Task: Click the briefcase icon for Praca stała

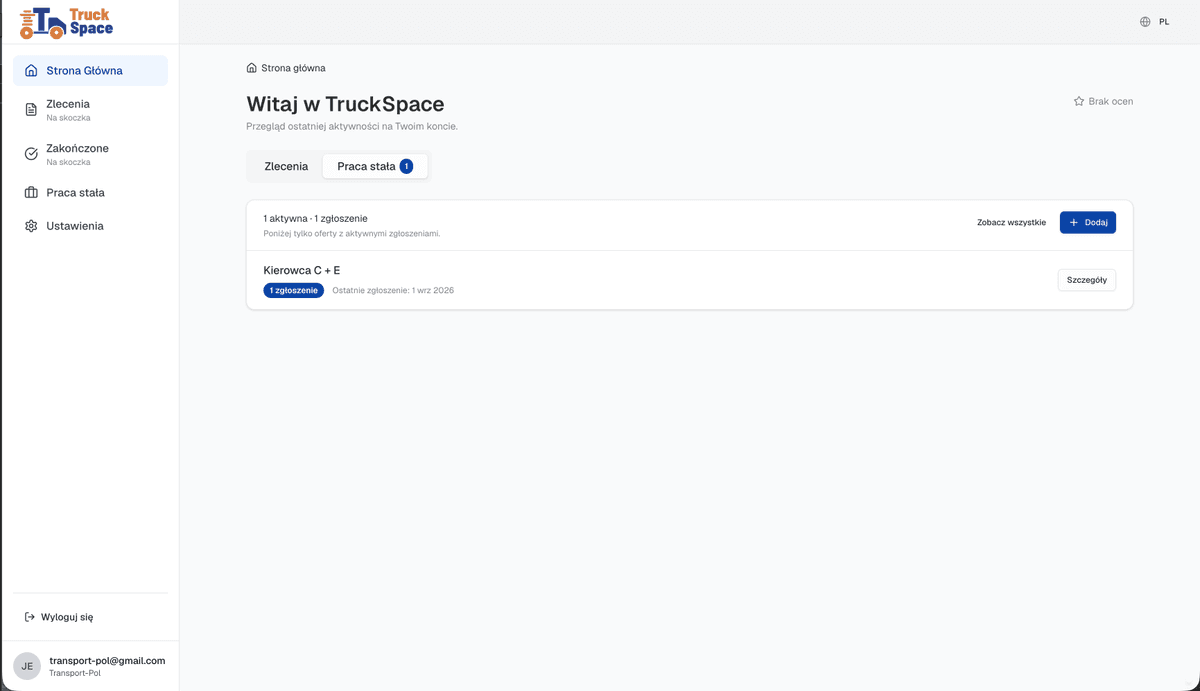Action: click(x=31, y=193)
